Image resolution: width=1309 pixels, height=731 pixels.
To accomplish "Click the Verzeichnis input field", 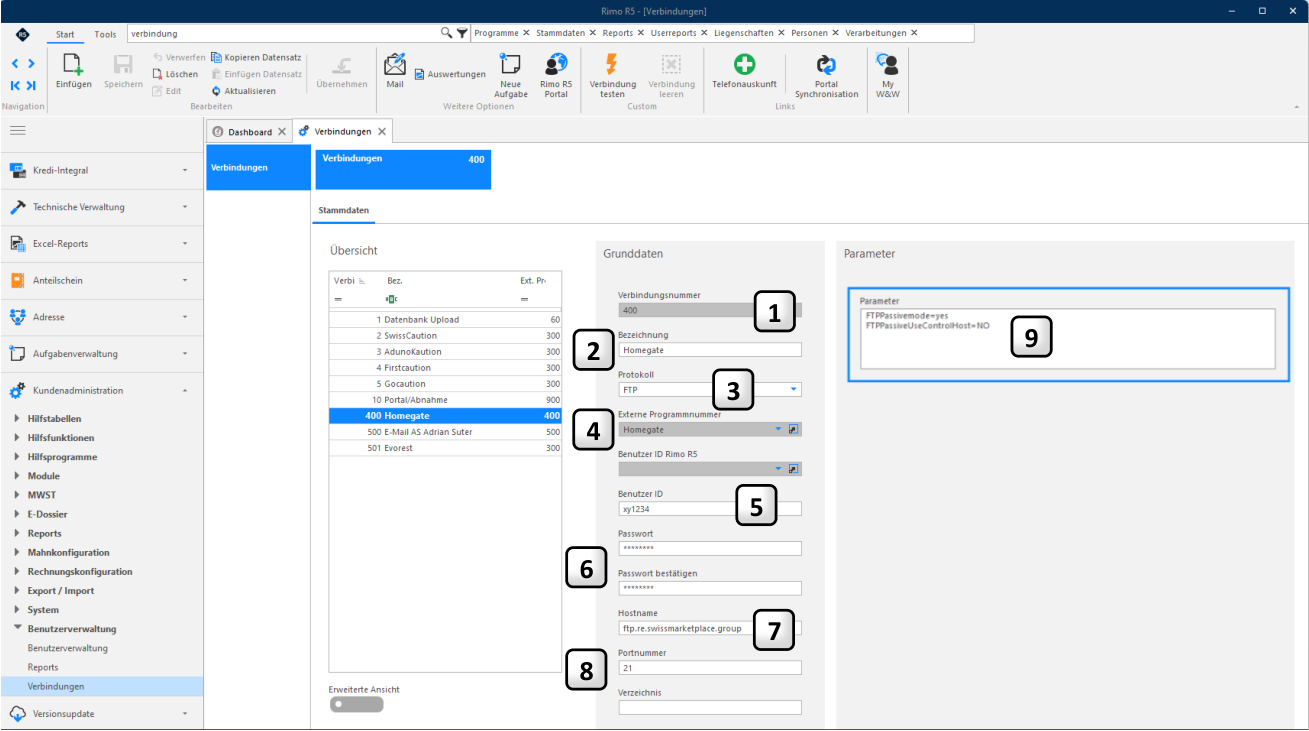I will point(710,708).
